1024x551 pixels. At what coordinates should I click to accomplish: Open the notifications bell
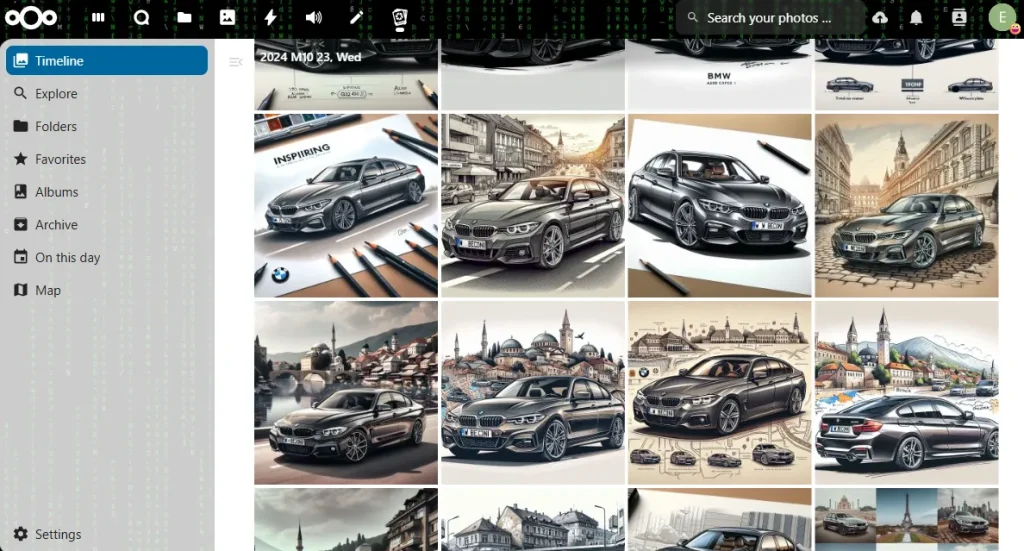(x=916, y=18)
